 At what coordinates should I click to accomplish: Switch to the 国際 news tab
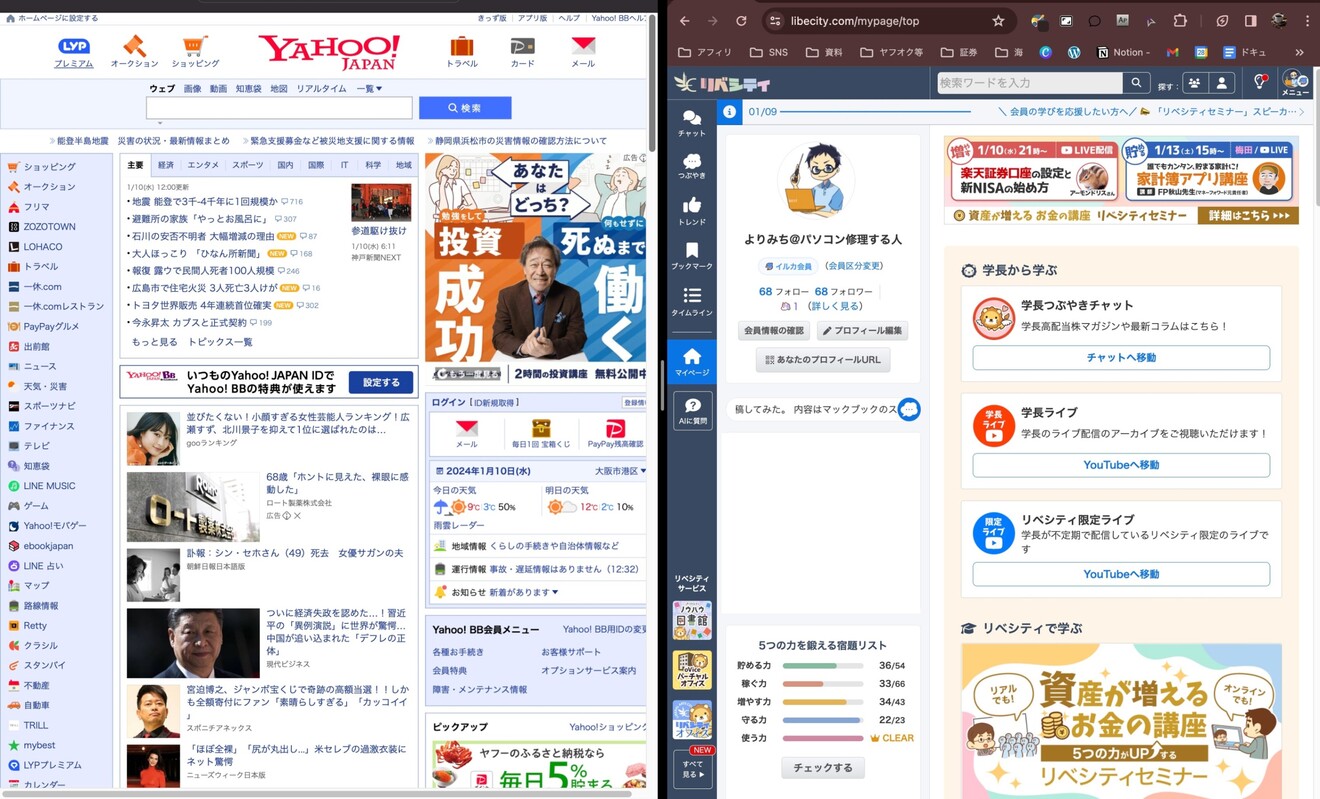pyautogui.click(x=316, y=165)
